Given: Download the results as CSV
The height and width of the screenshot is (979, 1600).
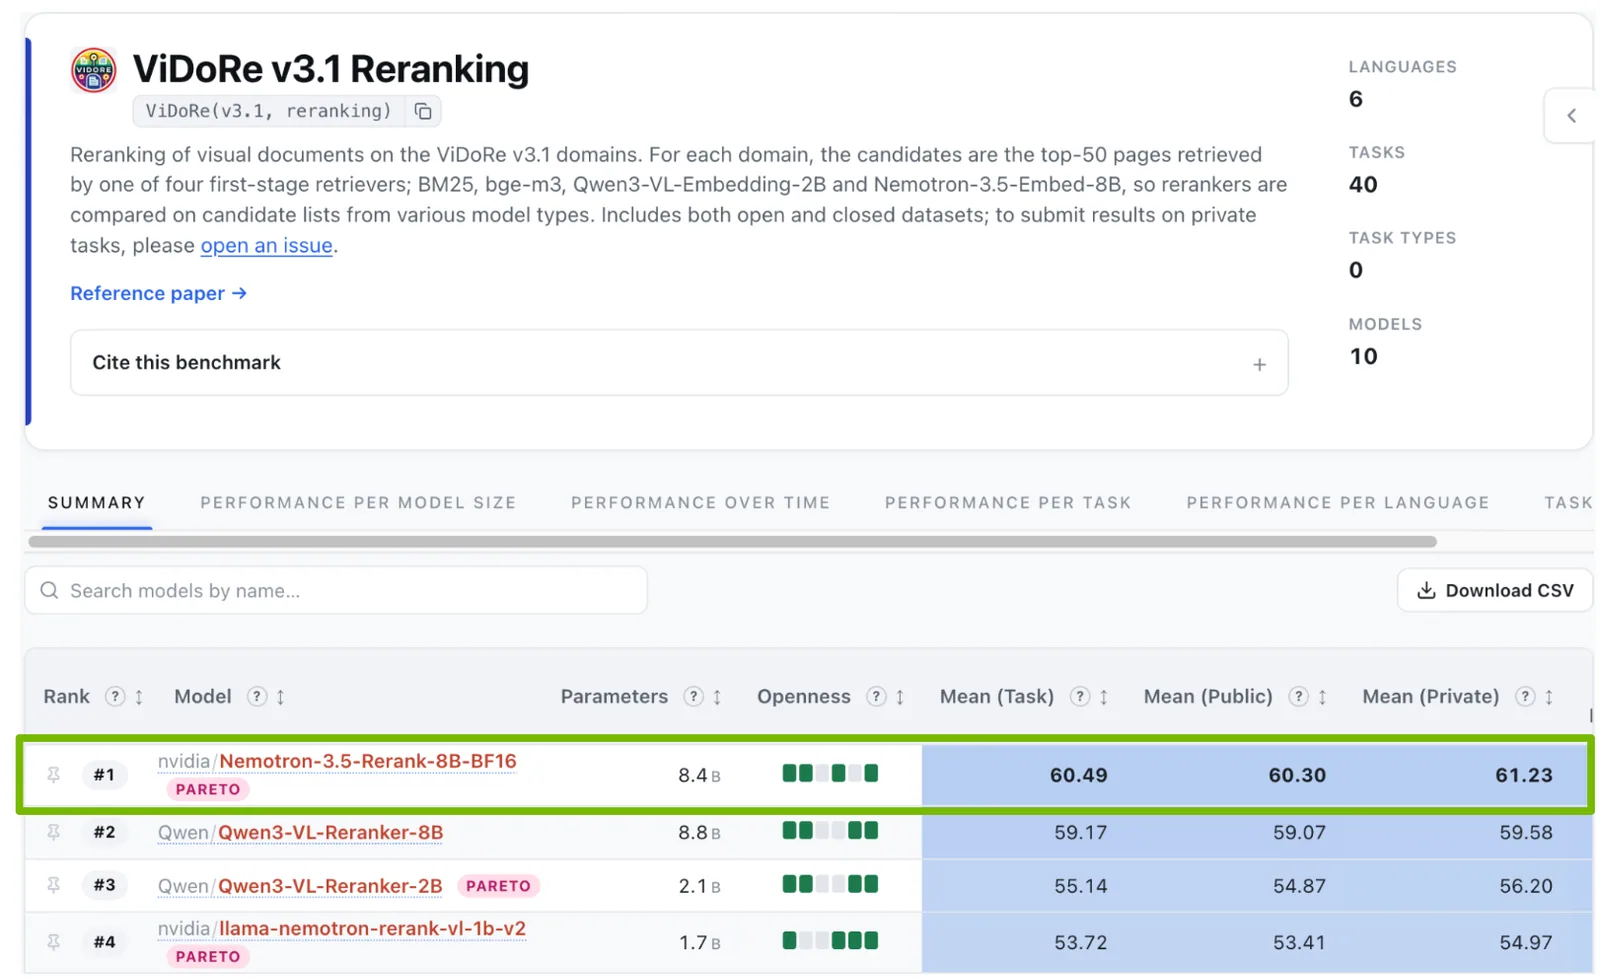Looking at the screenshot, I should (1495, 591).
